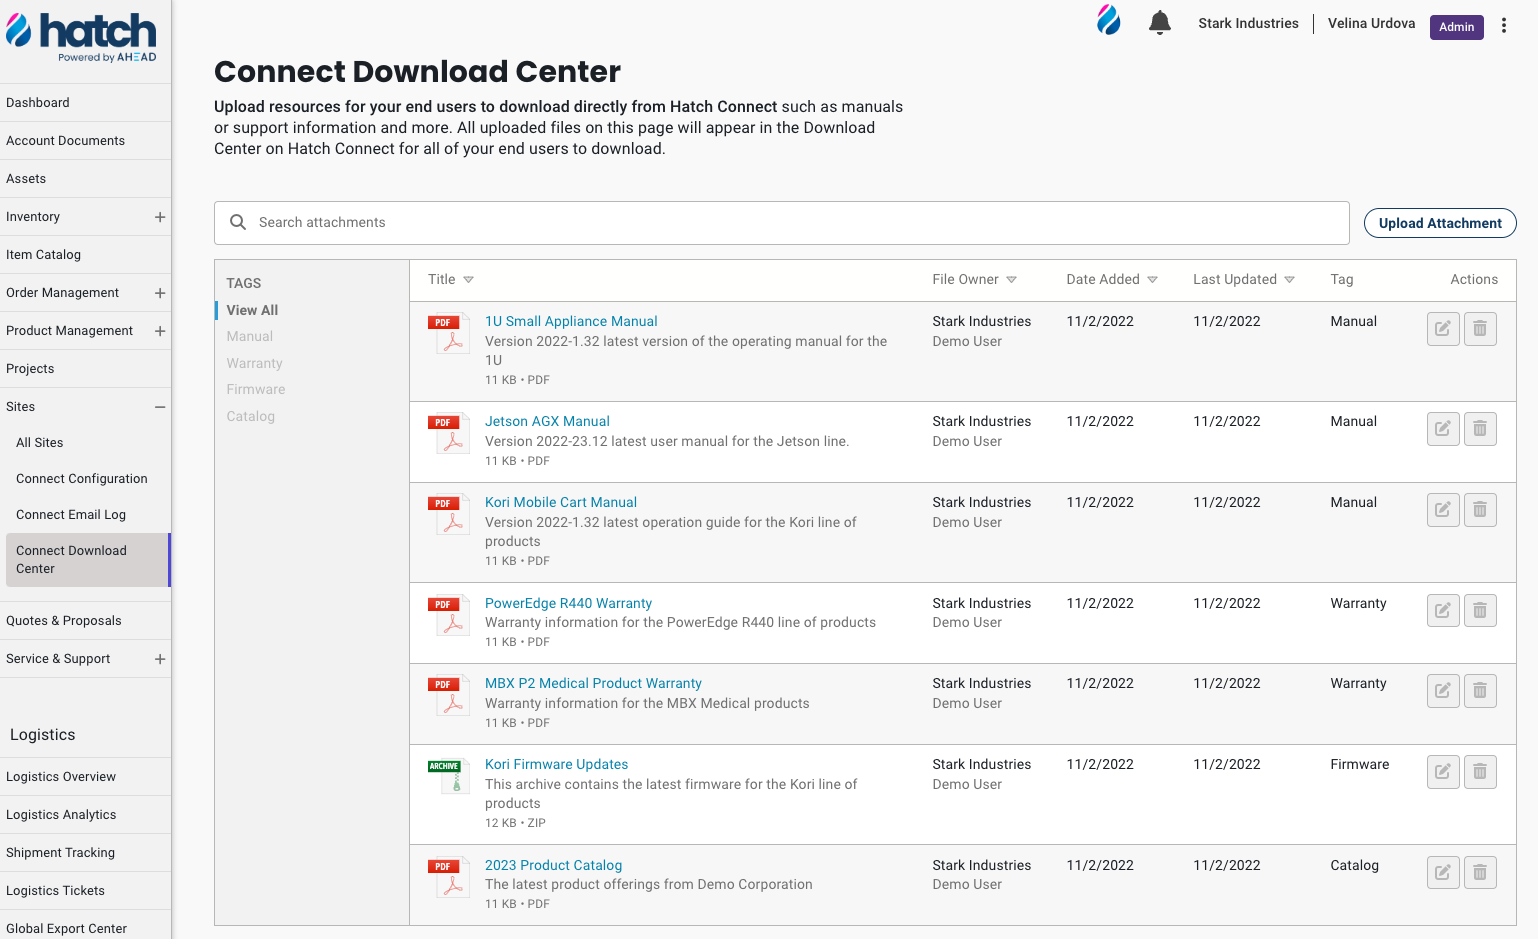Click archive icon for Kori Firmware Updates
Image resolution: width=1538 pixels, height=939 pixels.
pos(448,776)
